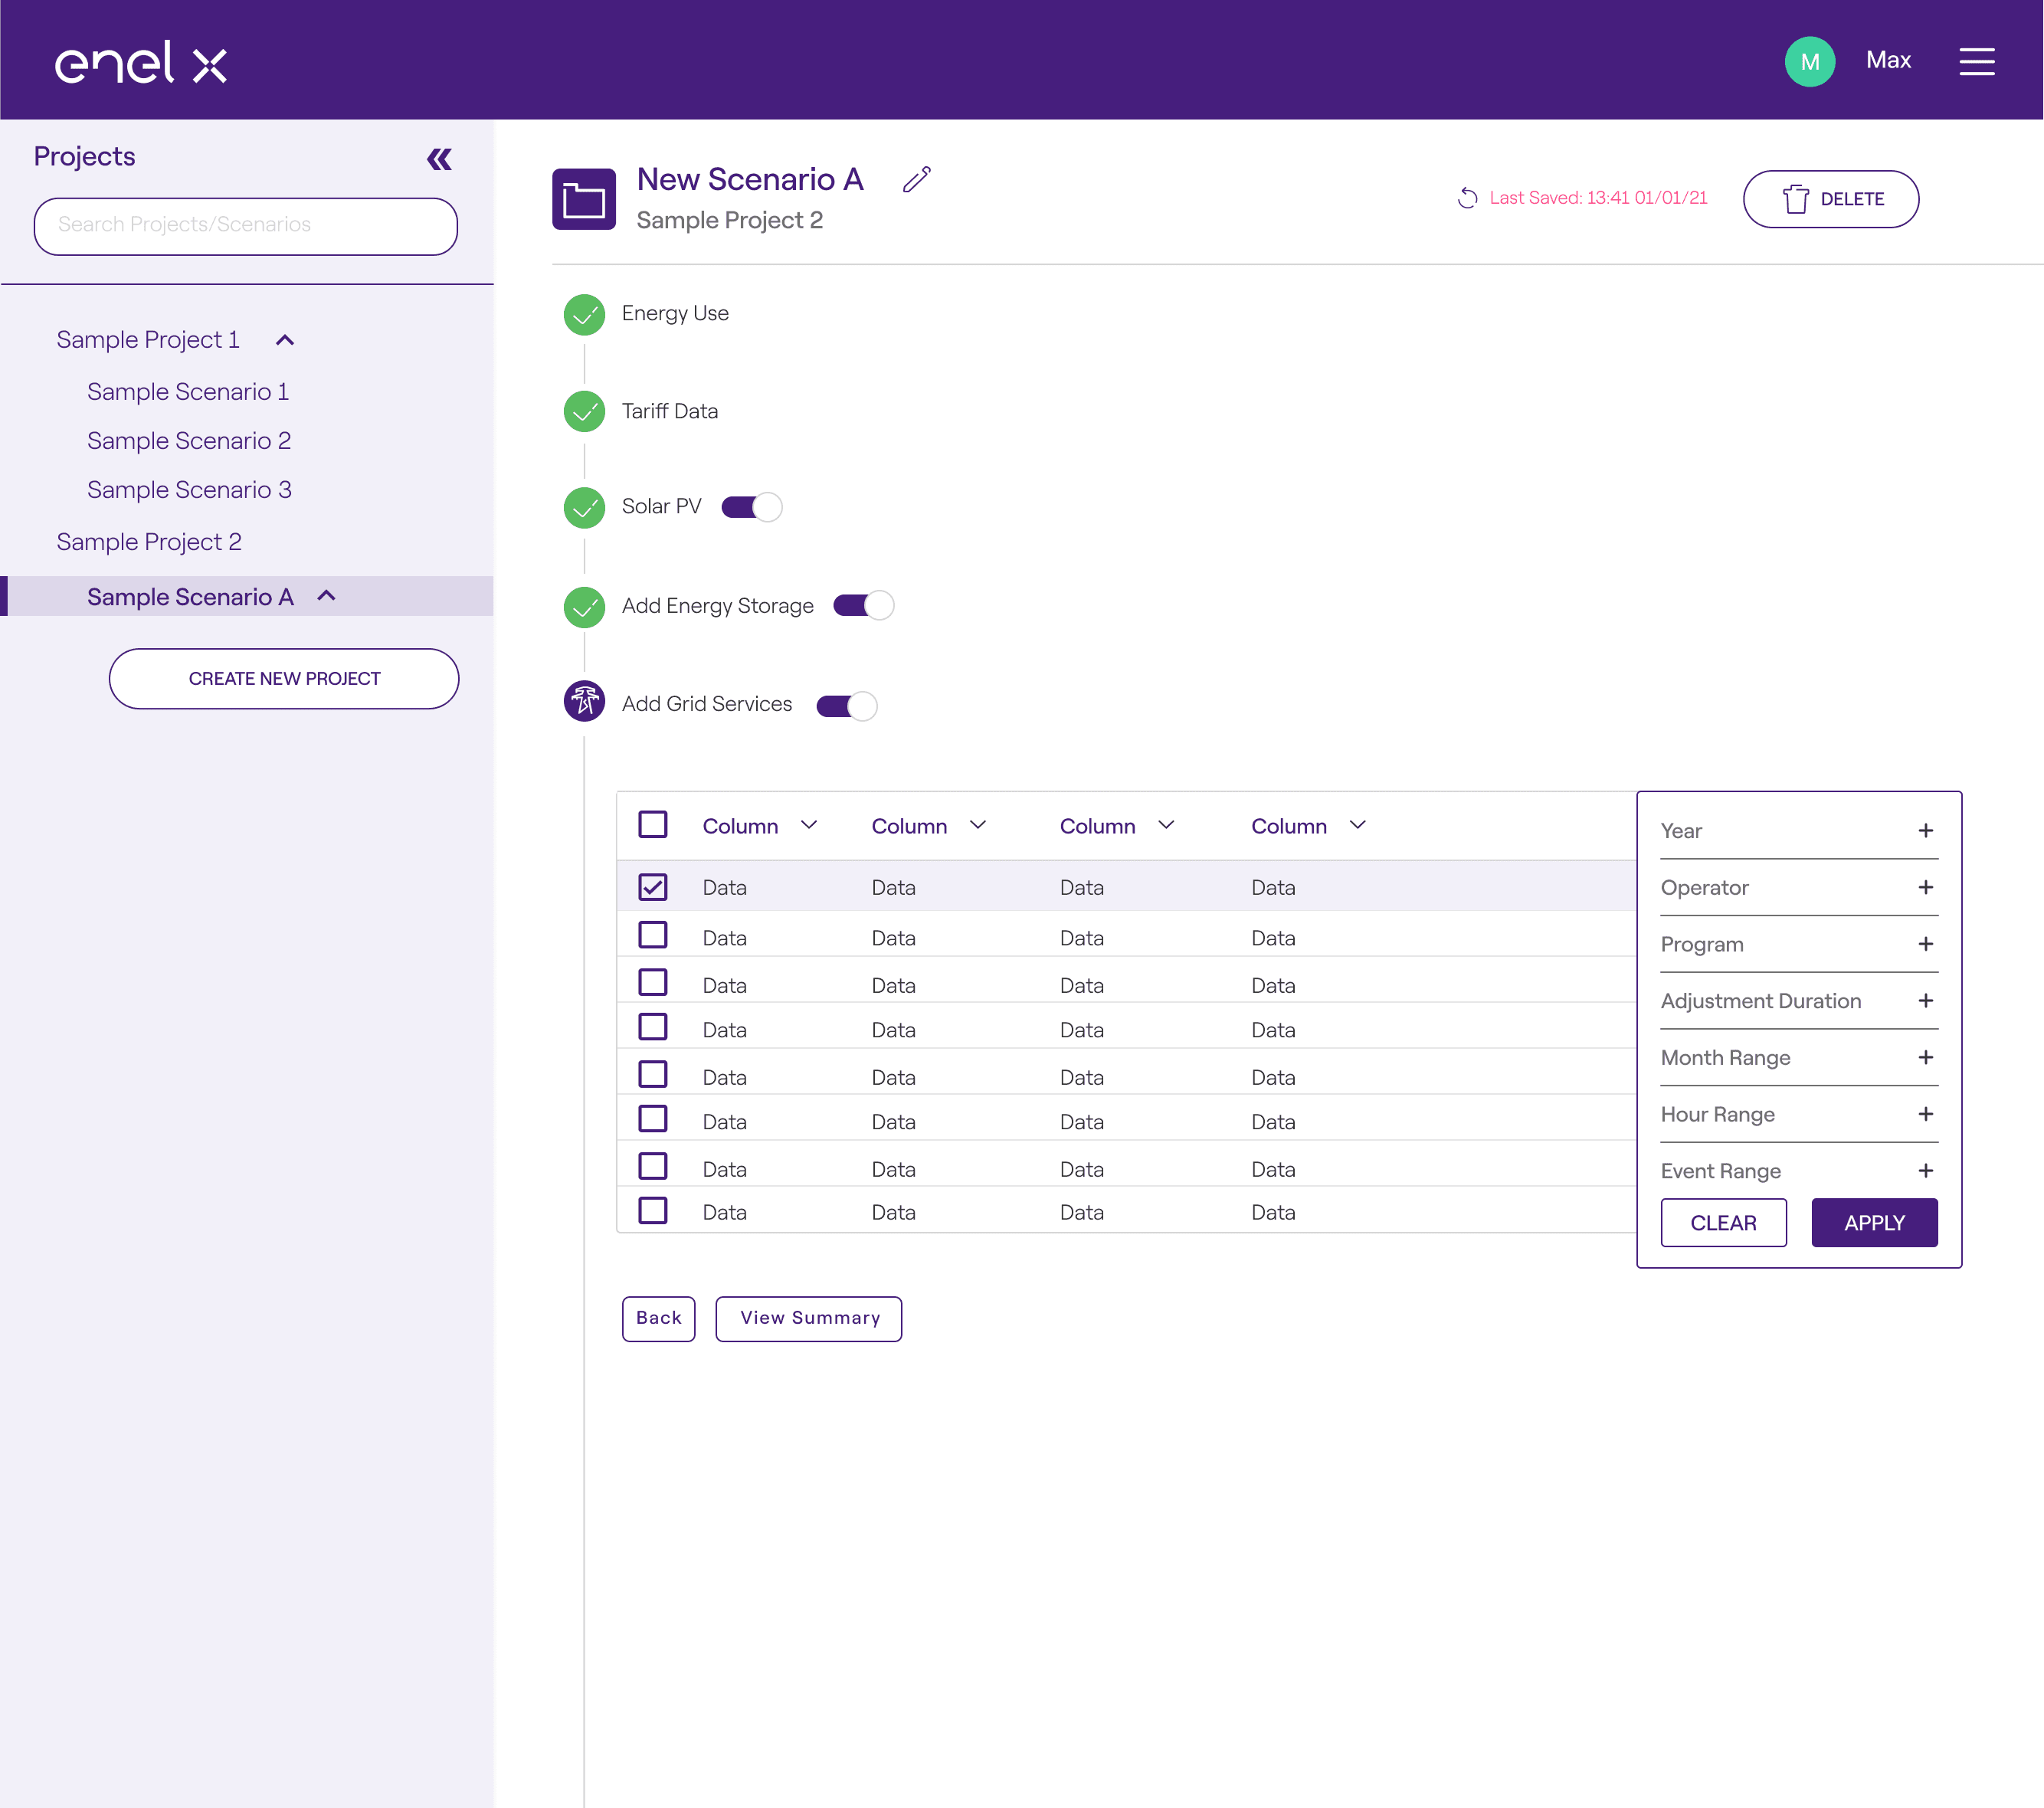Open Sample Scenario 2 in the sidebar

[189, 441]
